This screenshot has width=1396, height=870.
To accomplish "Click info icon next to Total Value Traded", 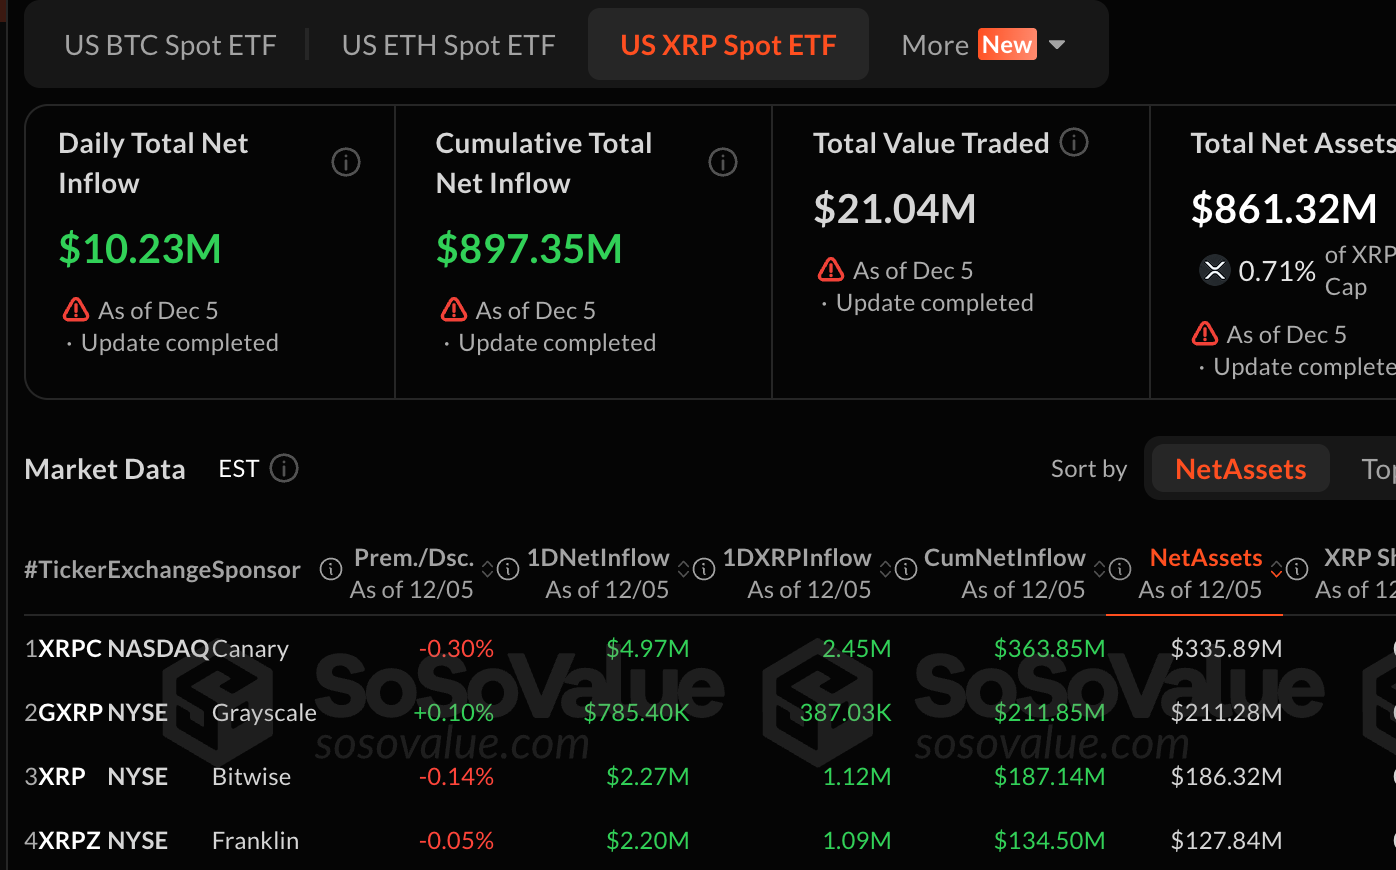I will pyautogui.click(x=1074, y=143).
